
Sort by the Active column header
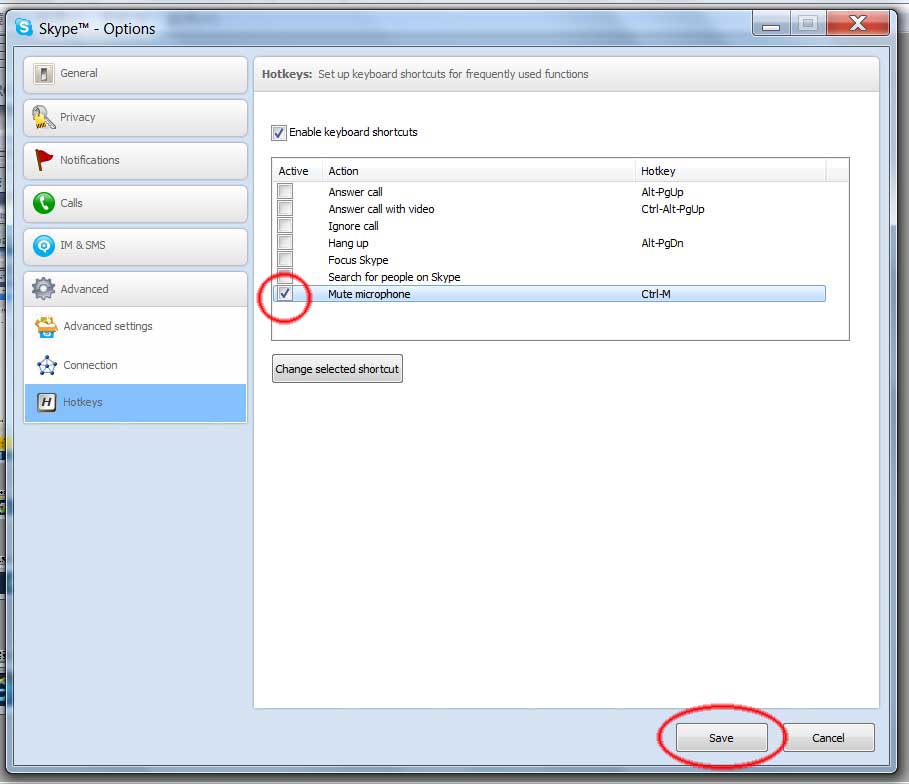pos(297,171)
